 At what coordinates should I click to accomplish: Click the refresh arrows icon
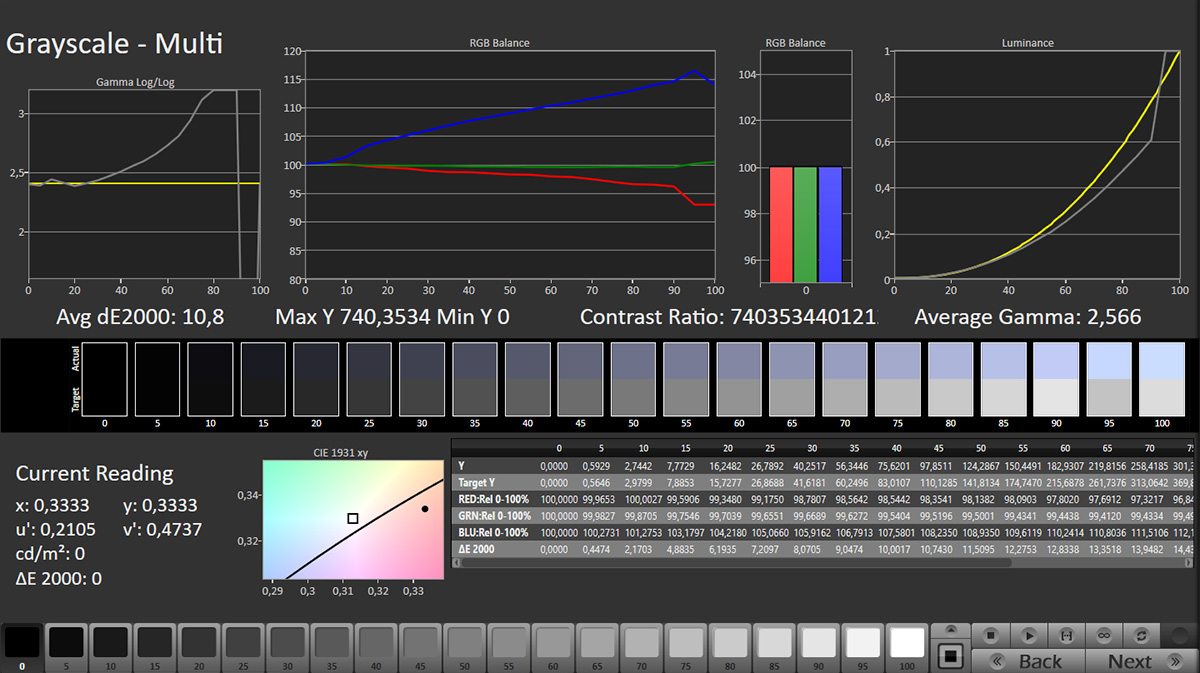coord(1142,634)
